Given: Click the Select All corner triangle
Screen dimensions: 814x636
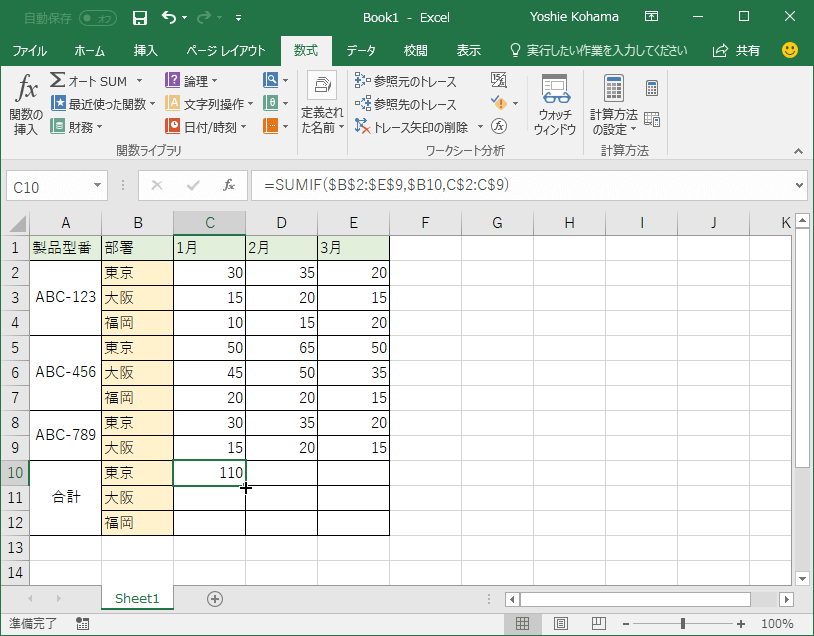Looking at the screenshot, I should 17,224.
